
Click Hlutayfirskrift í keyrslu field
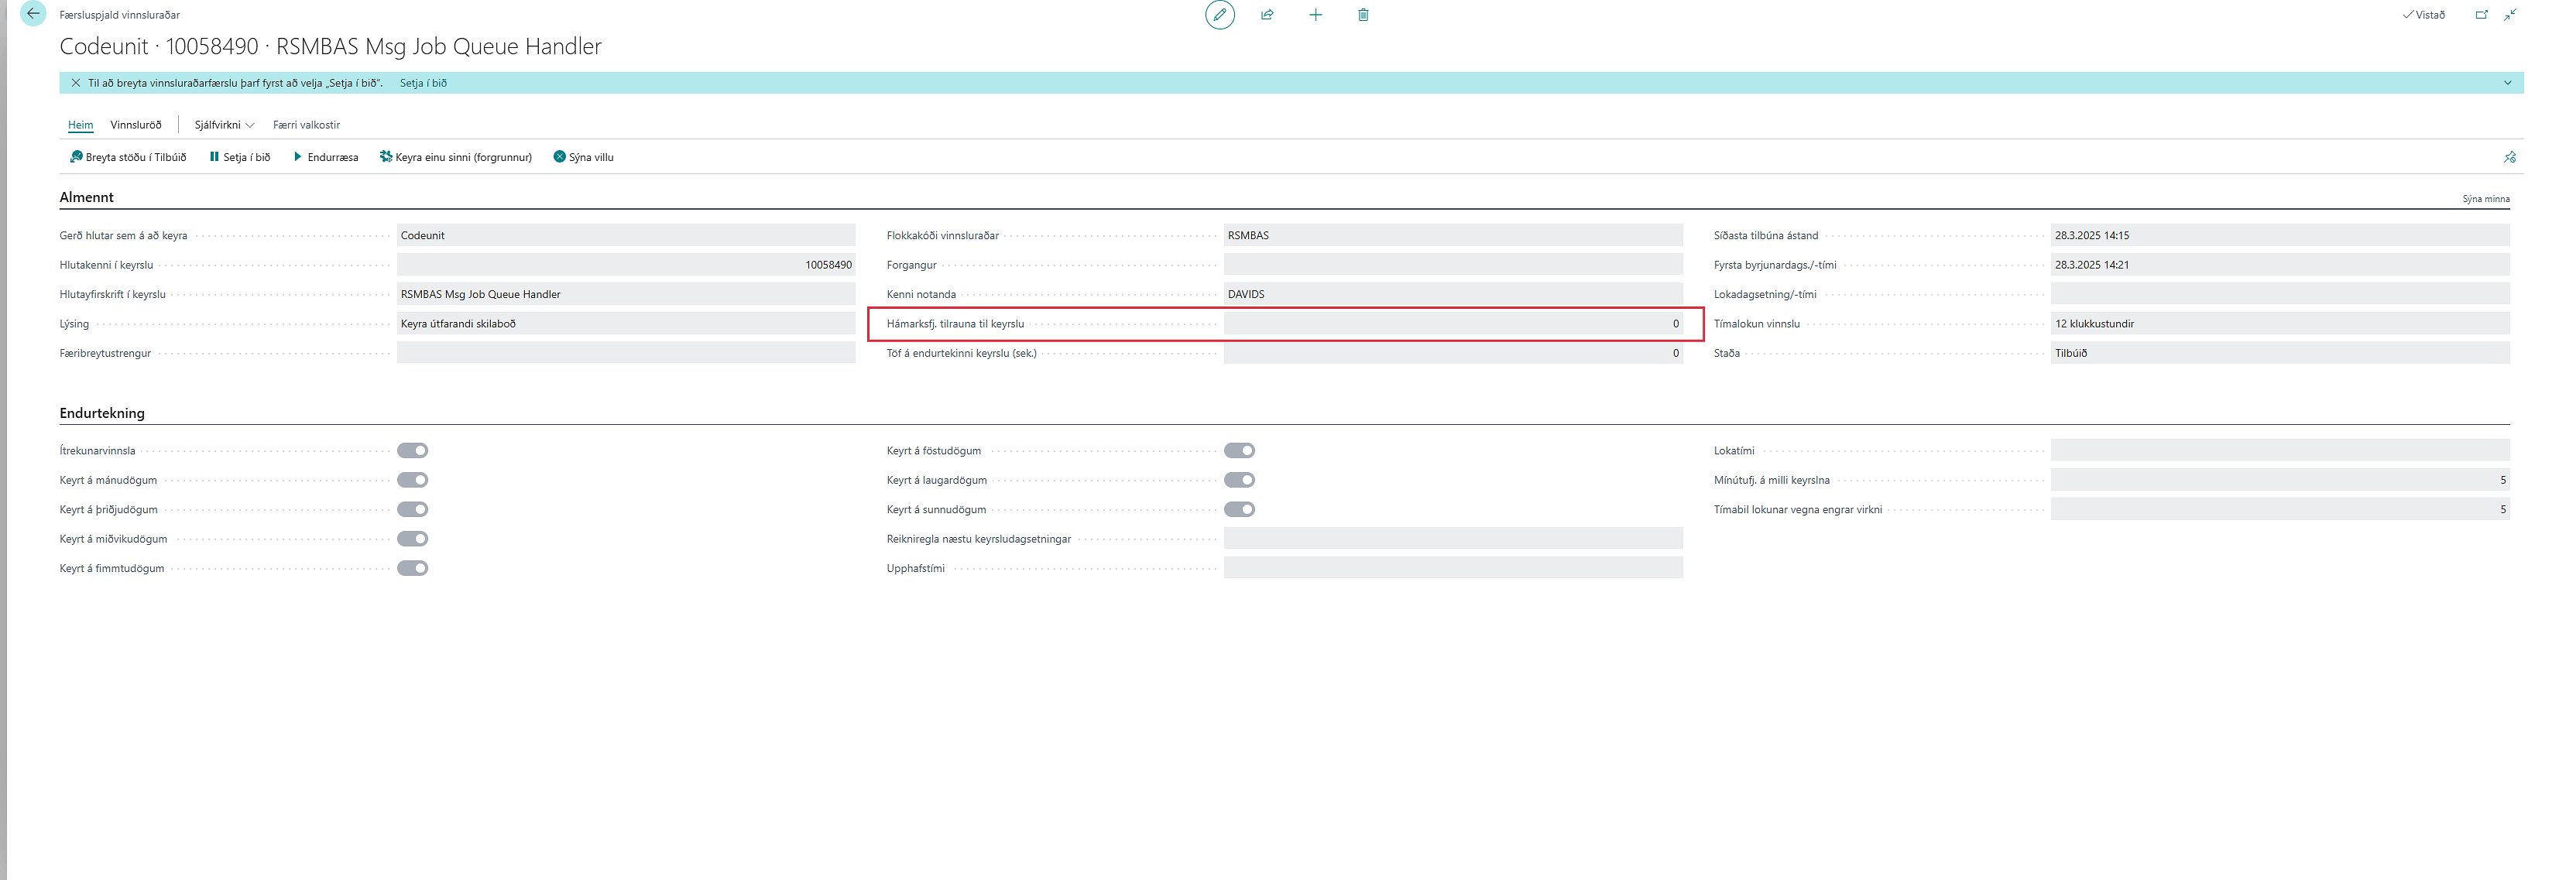(626, 294)
